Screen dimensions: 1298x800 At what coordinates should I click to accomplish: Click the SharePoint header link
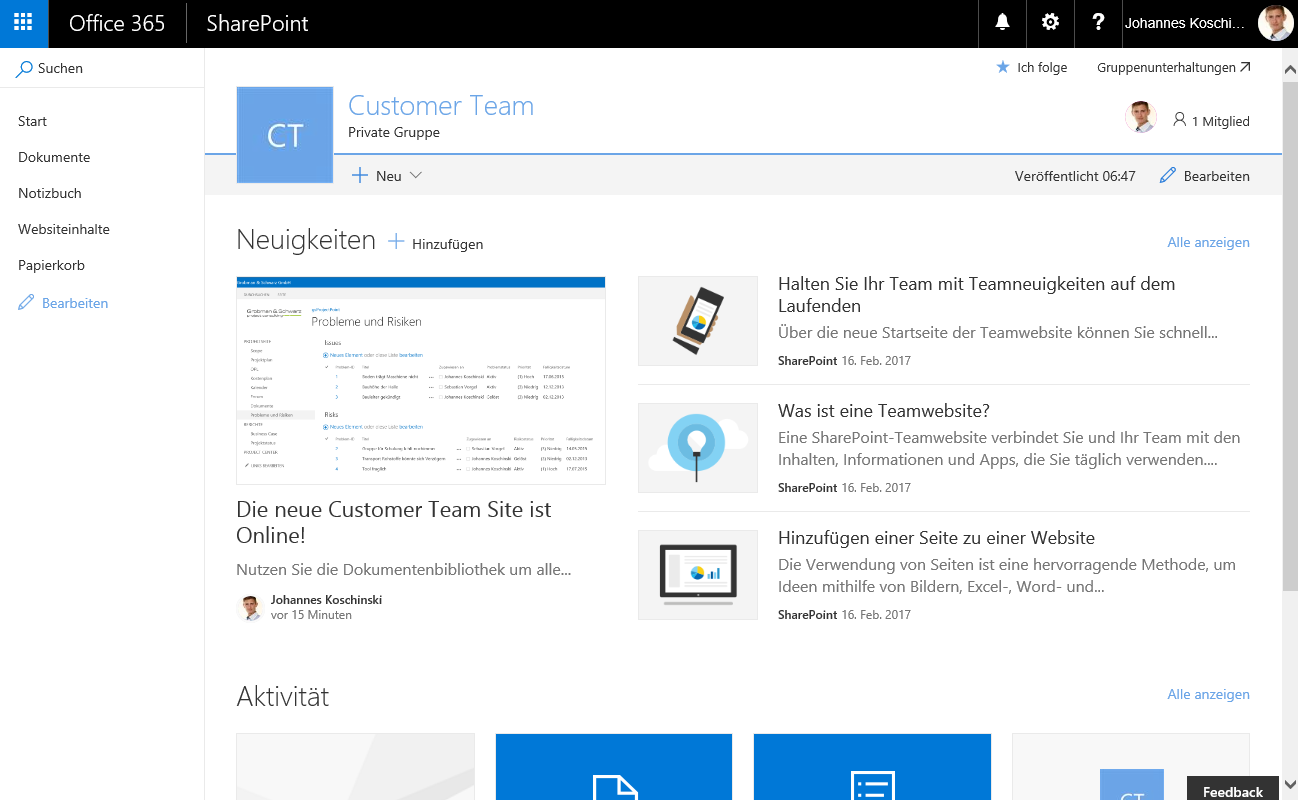pos(257,23)
